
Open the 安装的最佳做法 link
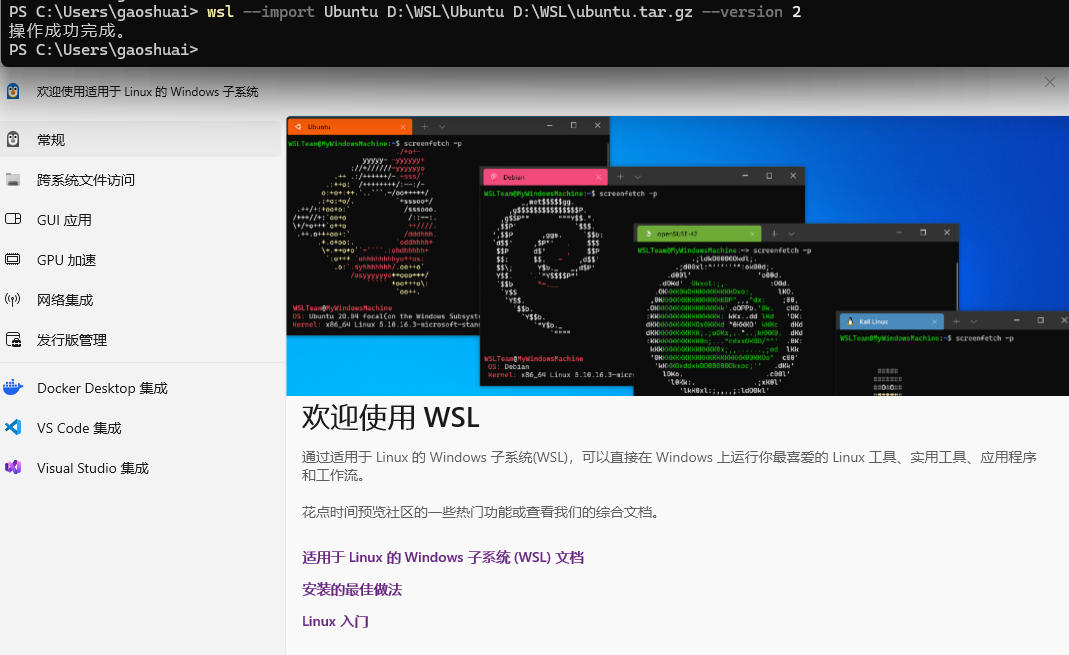tap(352, 590)
